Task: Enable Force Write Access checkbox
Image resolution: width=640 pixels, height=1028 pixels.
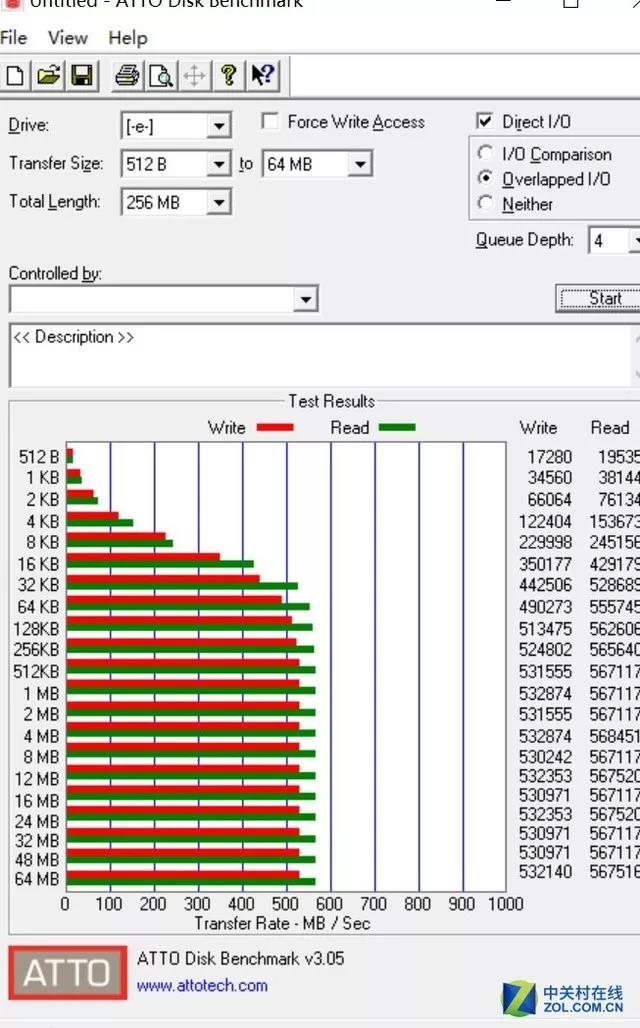Action: pyautogui.click(x=270, y=122)
